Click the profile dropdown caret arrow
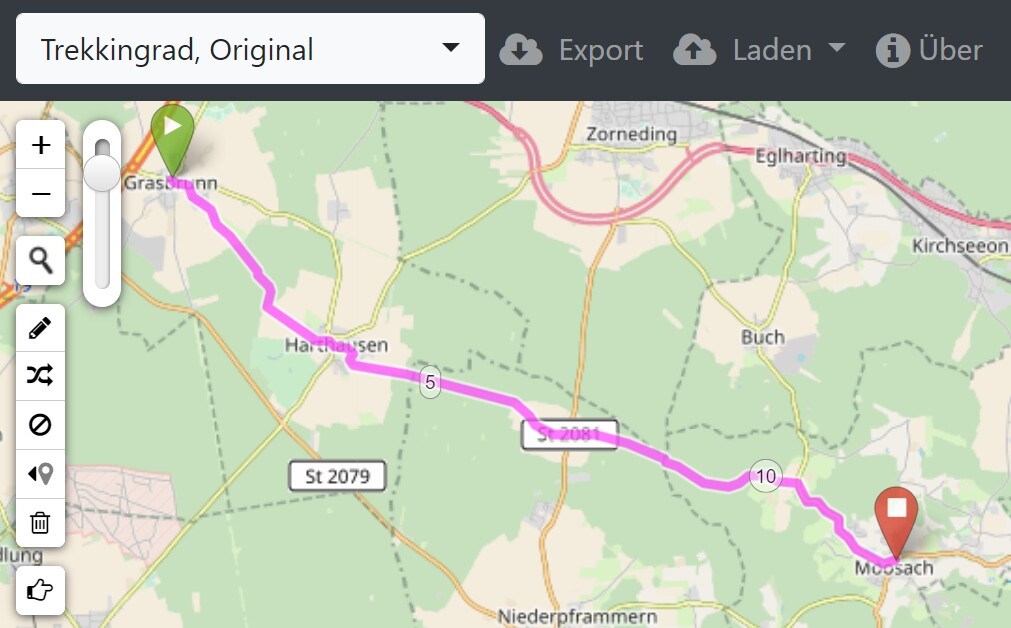 pos(451,47)
